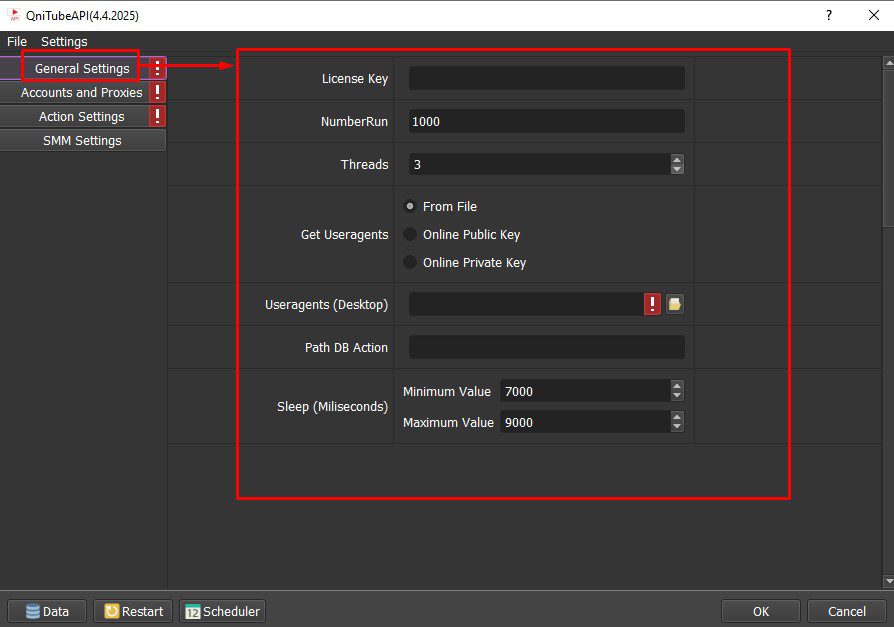Open the Action Settings tab
Viewport: 894px width, 627px height.
coord(82,116)
